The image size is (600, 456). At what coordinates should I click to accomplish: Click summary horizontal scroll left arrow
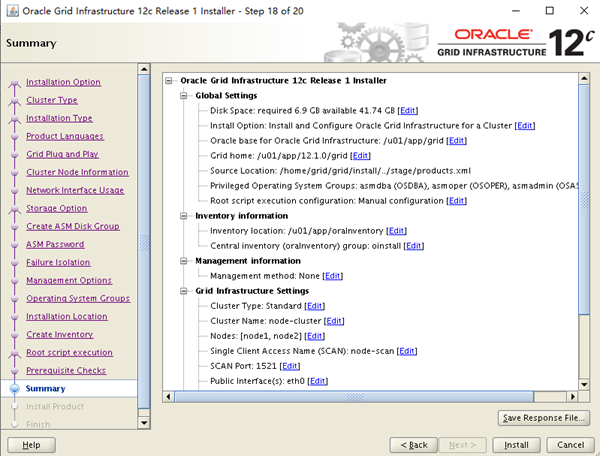coord(168,397)
